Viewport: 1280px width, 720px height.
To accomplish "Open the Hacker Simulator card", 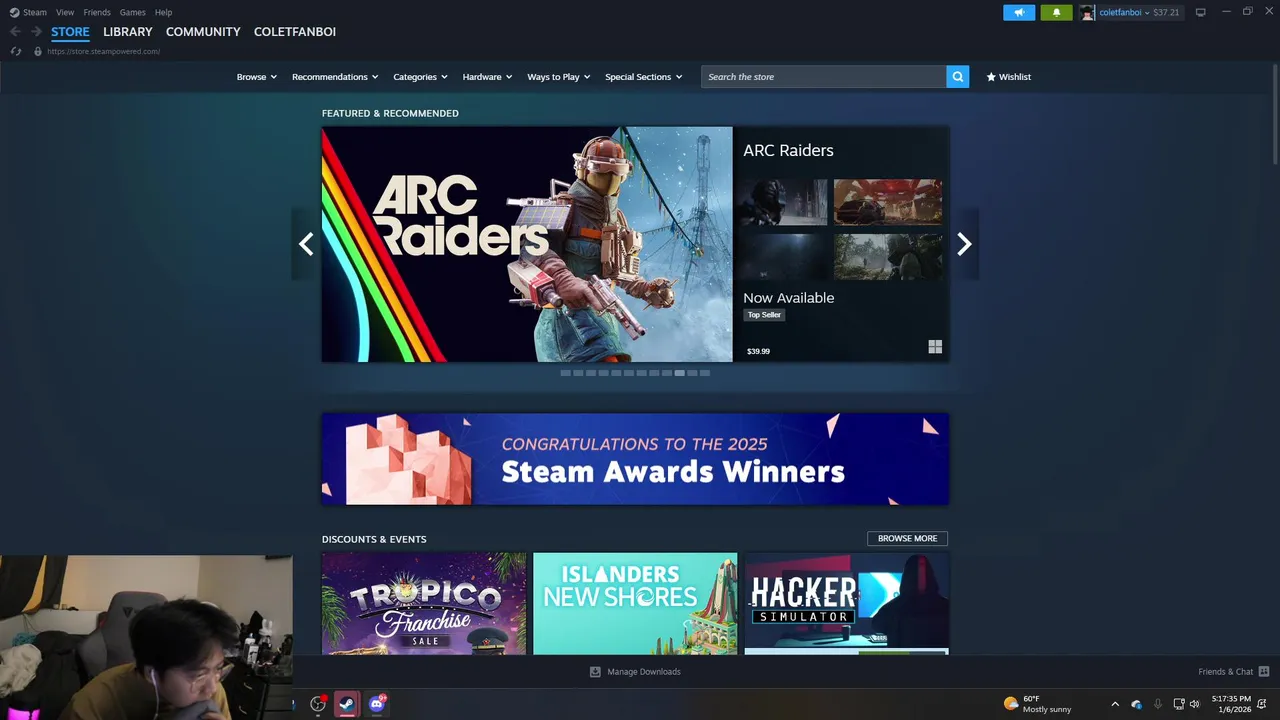I will click(847, 604).
